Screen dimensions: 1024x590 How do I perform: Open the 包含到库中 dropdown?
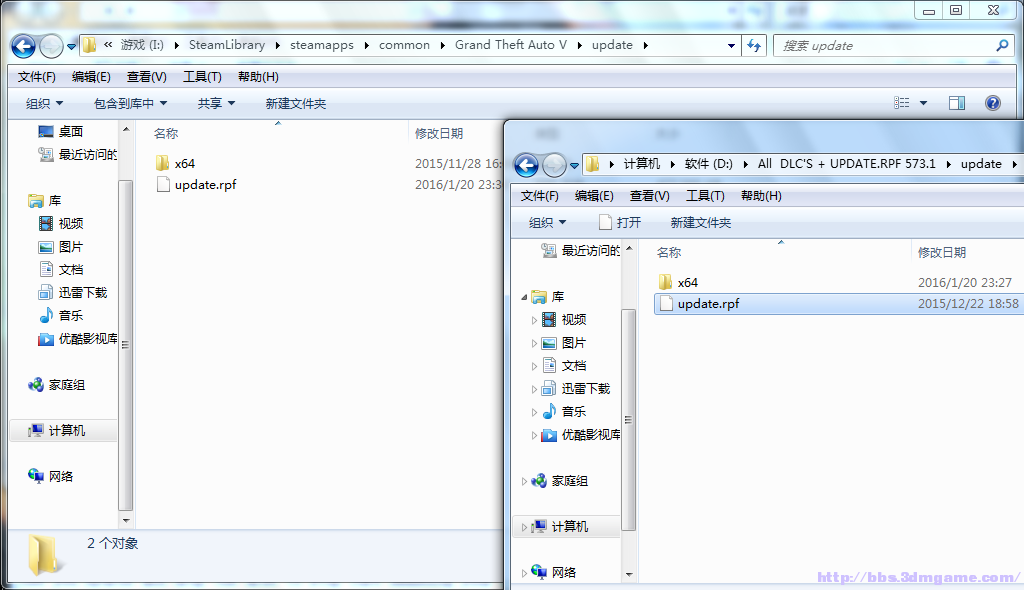click(131, 103)
